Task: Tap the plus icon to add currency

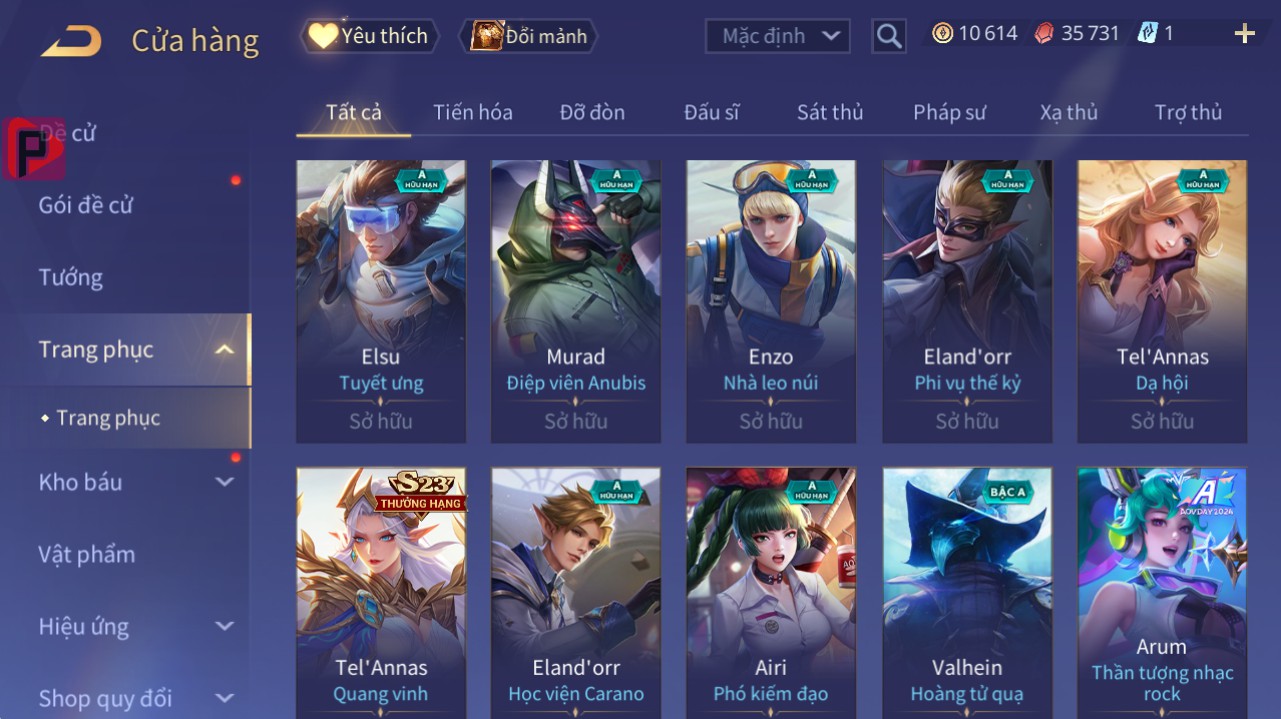Action: click(x=1244, y=35)
